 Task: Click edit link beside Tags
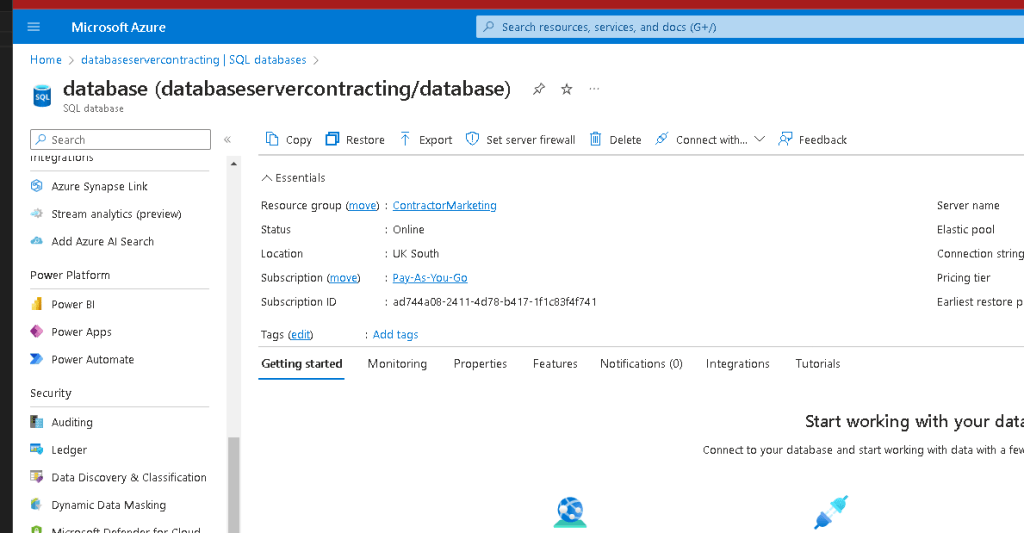(300, 334)
